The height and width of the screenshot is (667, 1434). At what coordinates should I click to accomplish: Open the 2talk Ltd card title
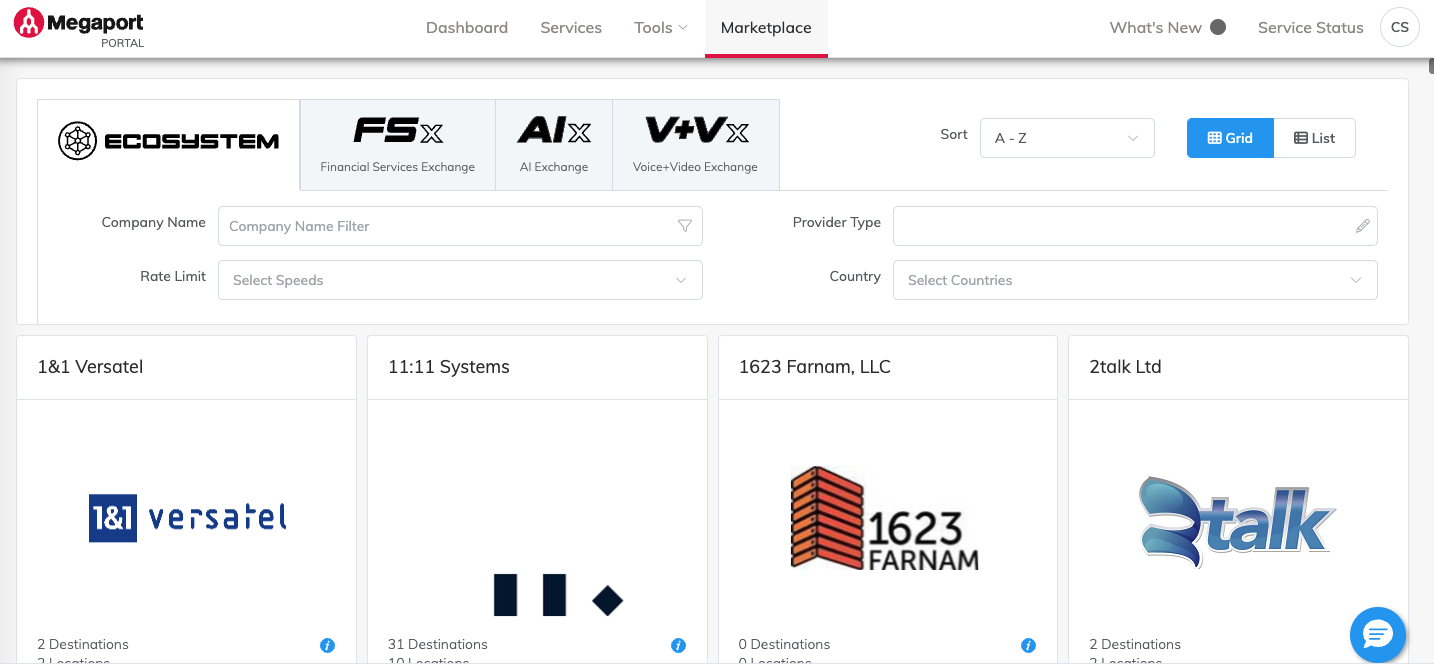tap(1125, 367)
